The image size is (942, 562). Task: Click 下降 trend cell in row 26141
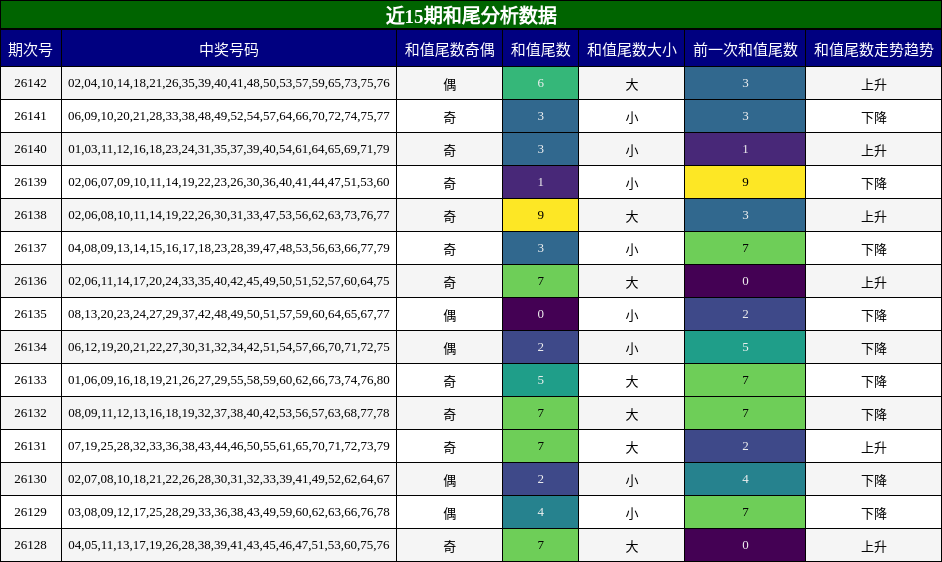click(874, 117)
